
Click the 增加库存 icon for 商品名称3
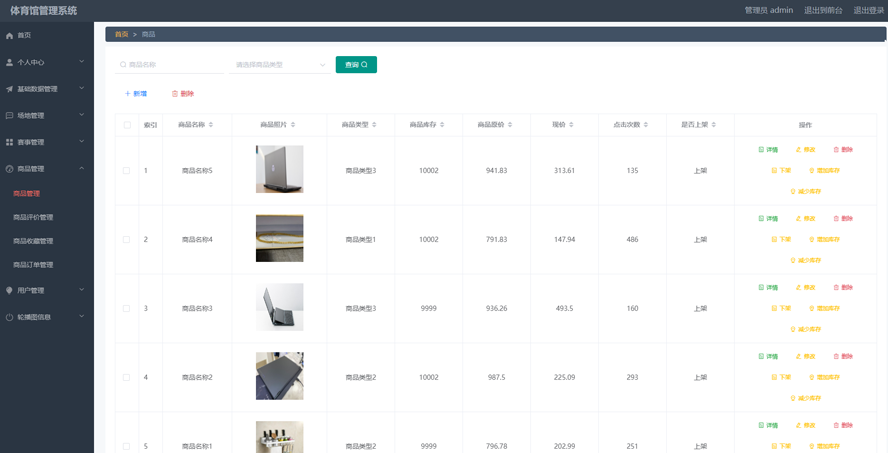(x=812, y=309)
